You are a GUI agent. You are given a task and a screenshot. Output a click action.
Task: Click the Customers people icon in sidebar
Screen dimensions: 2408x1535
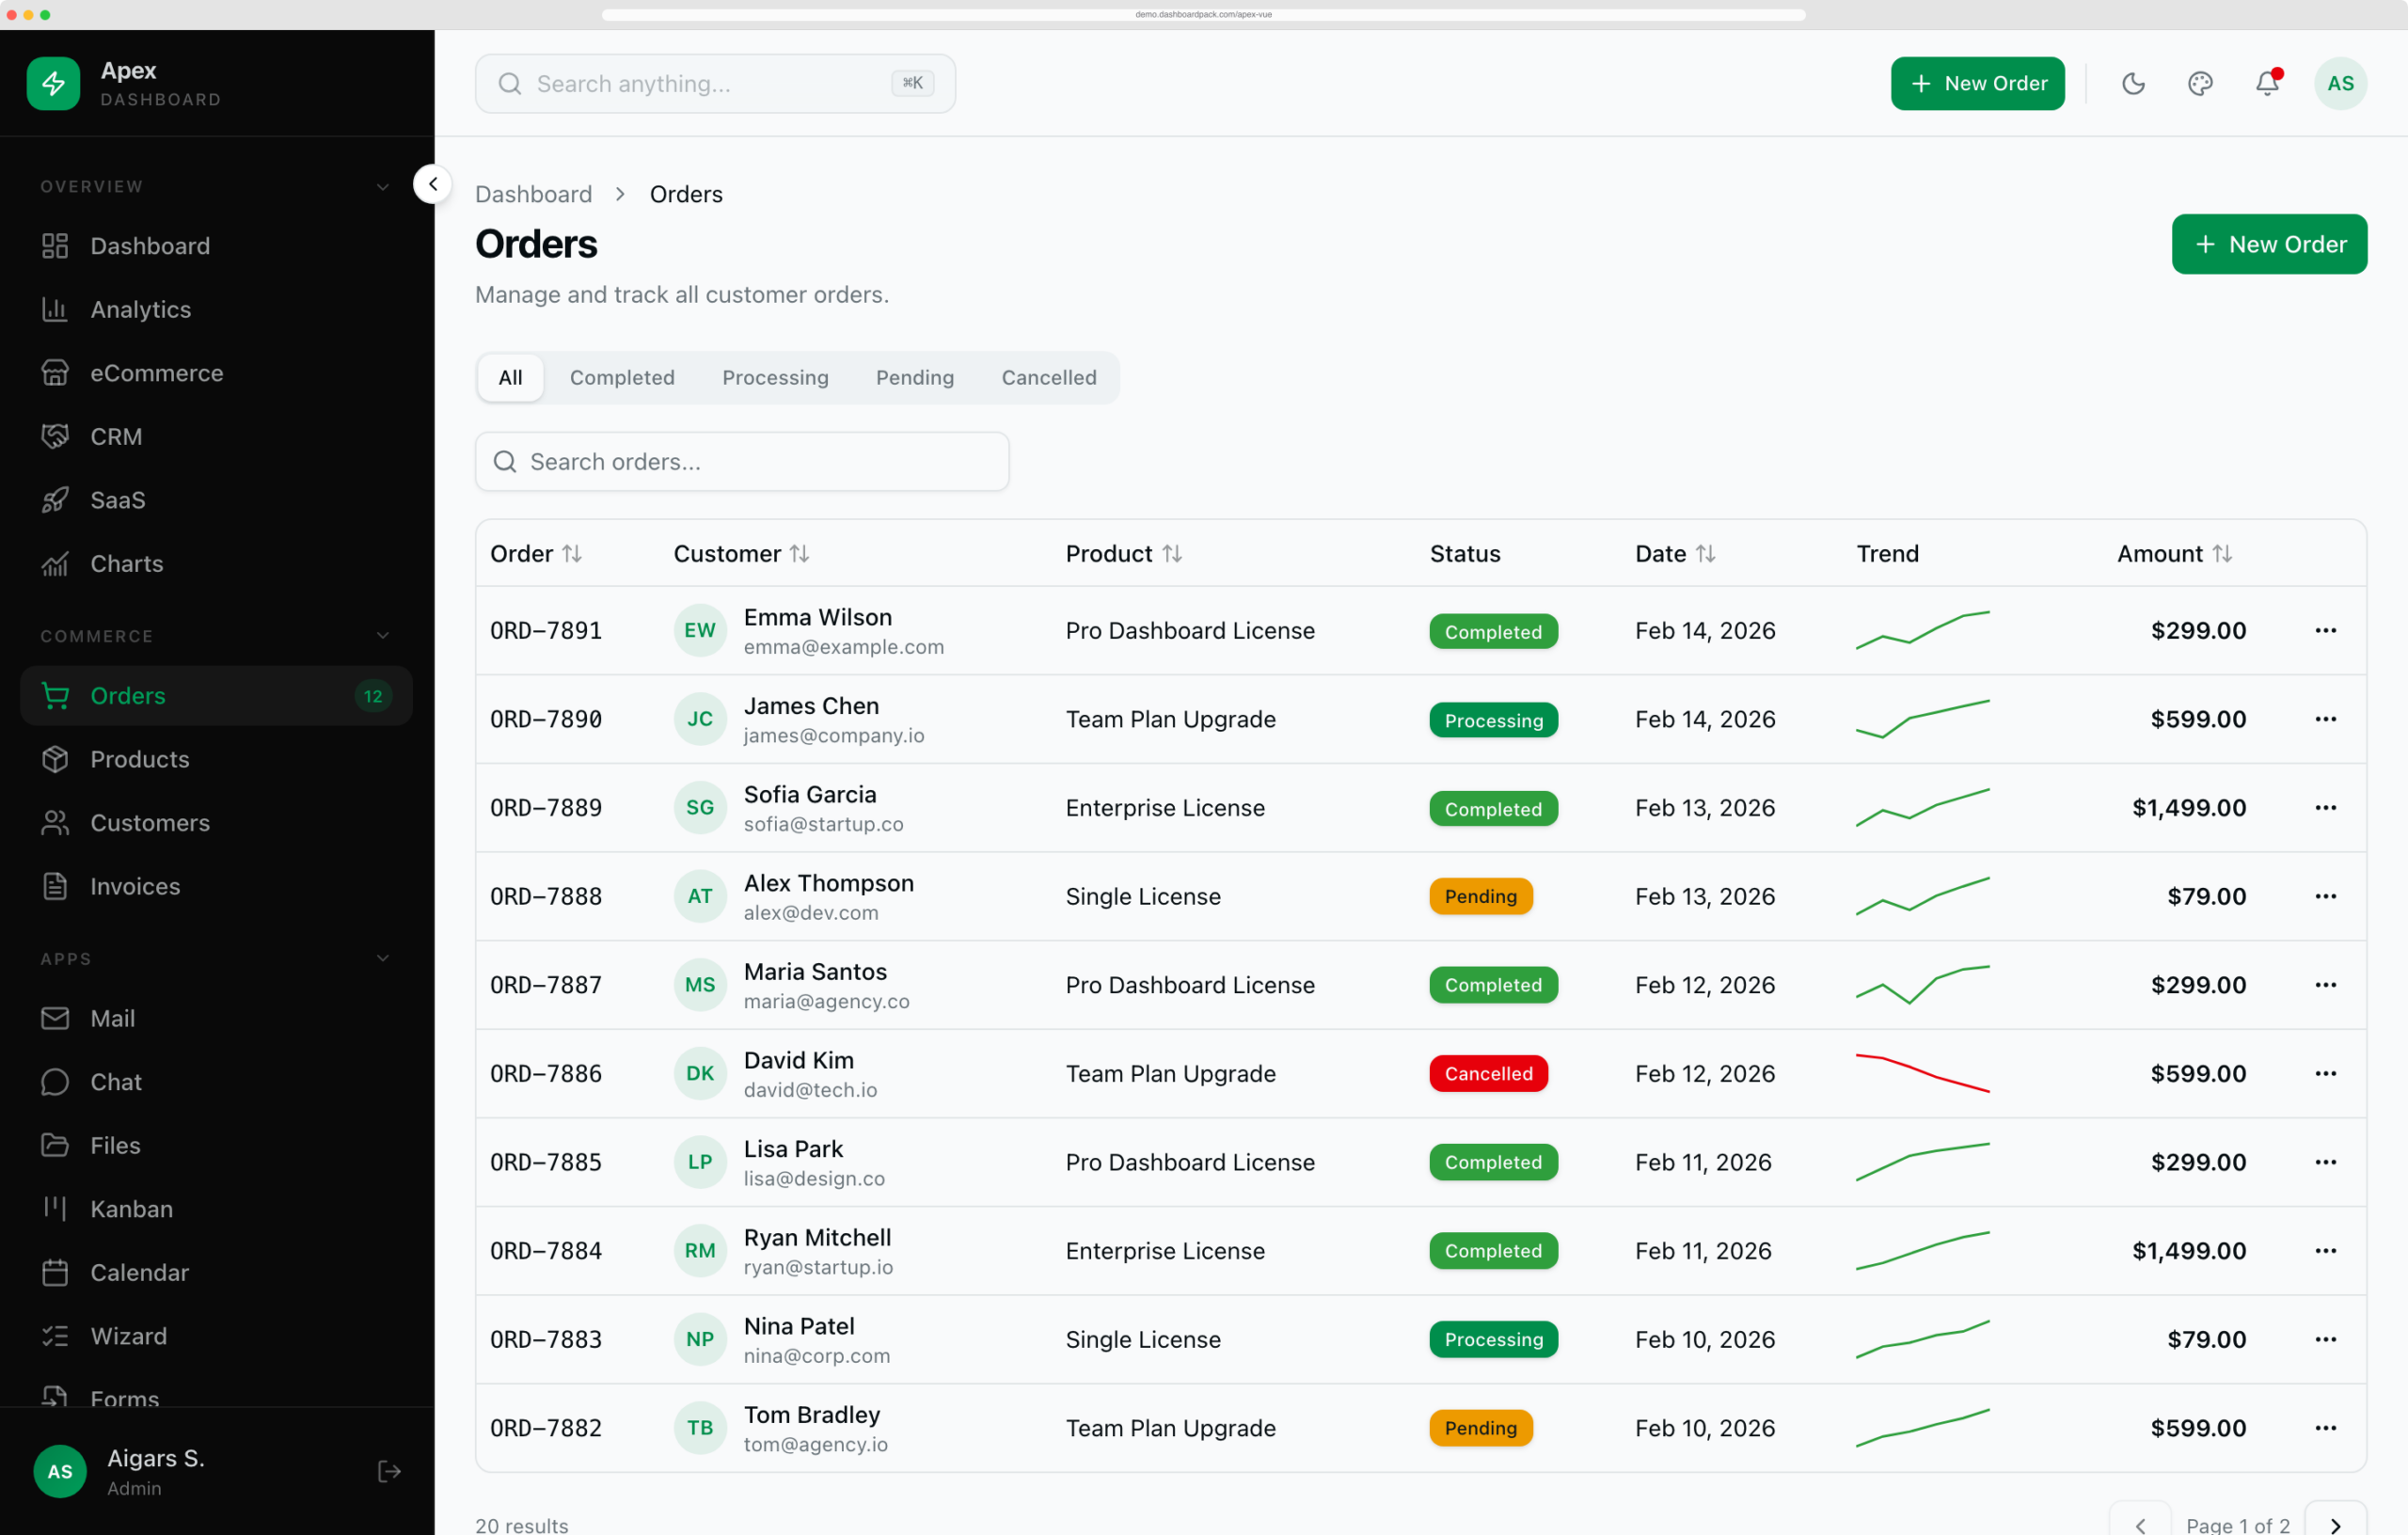[x=55, y=823]
